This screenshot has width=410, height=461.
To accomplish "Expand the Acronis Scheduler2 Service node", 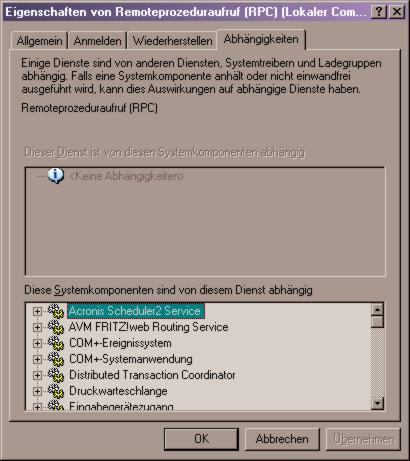I will click(x=37, y=311).
